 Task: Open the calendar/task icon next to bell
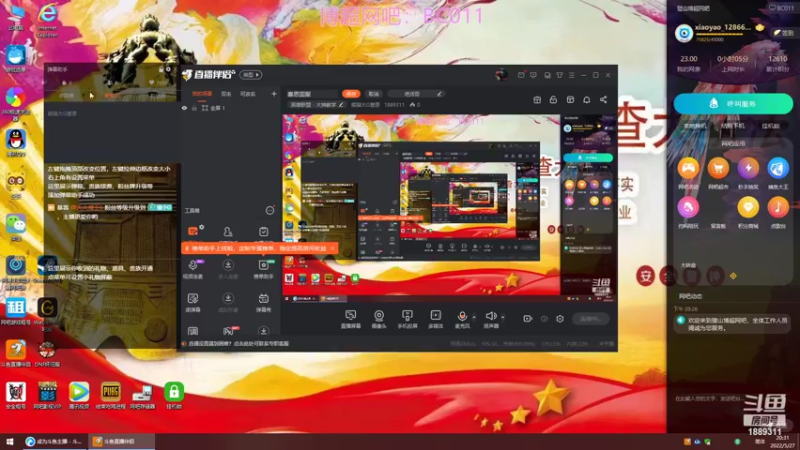pos(570,99)
